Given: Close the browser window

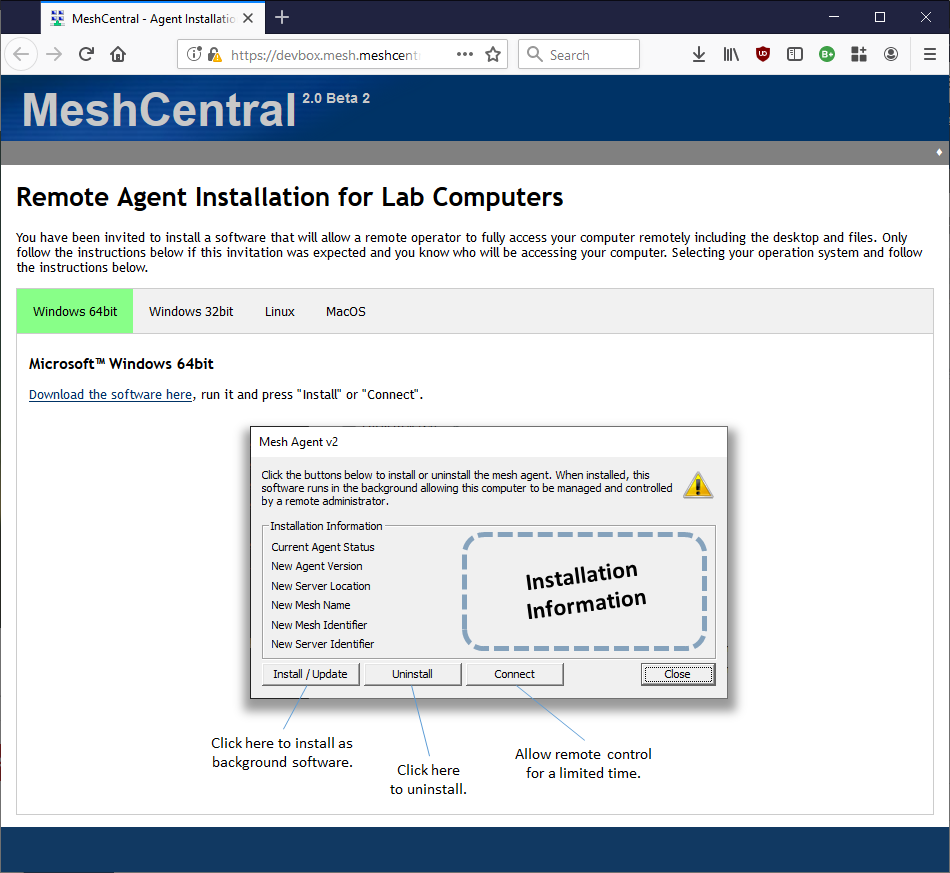Looking at the screenshot, I should click(926, 17).
